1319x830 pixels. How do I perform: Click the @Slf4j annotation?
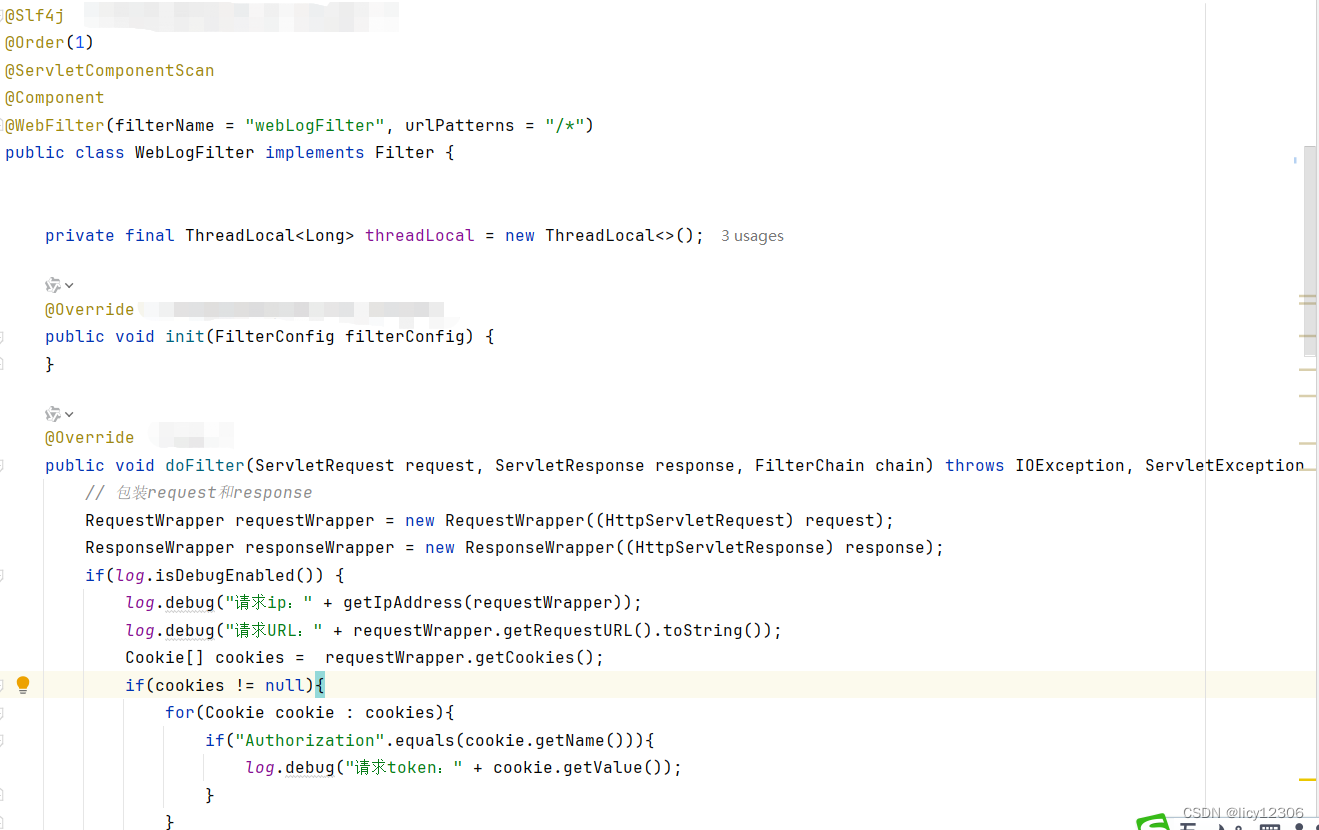pyautogui.click(x=35, y=15)
